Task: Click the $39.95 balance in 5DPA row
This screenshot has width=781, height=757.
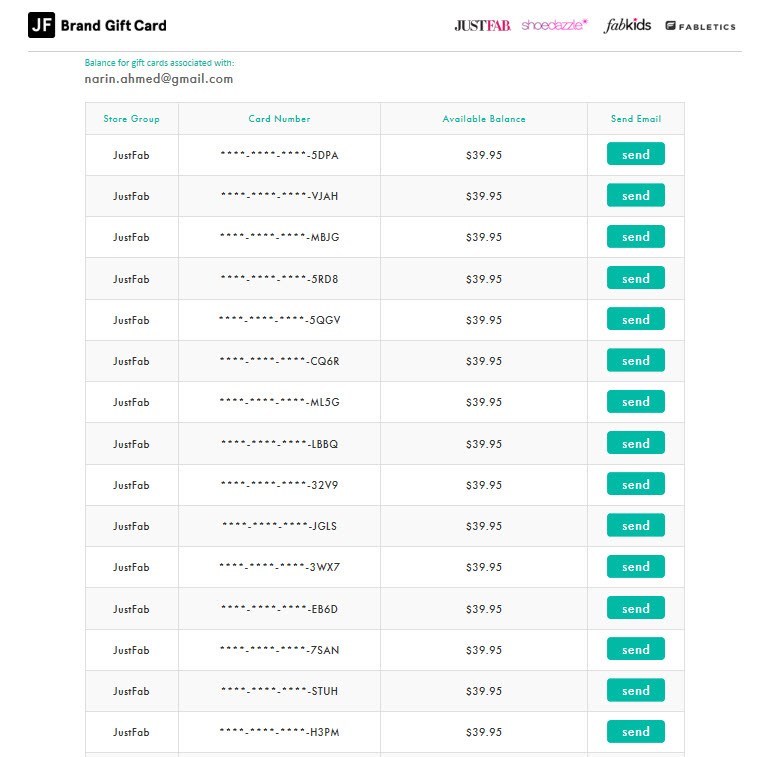Action: [x=484, y=155]
